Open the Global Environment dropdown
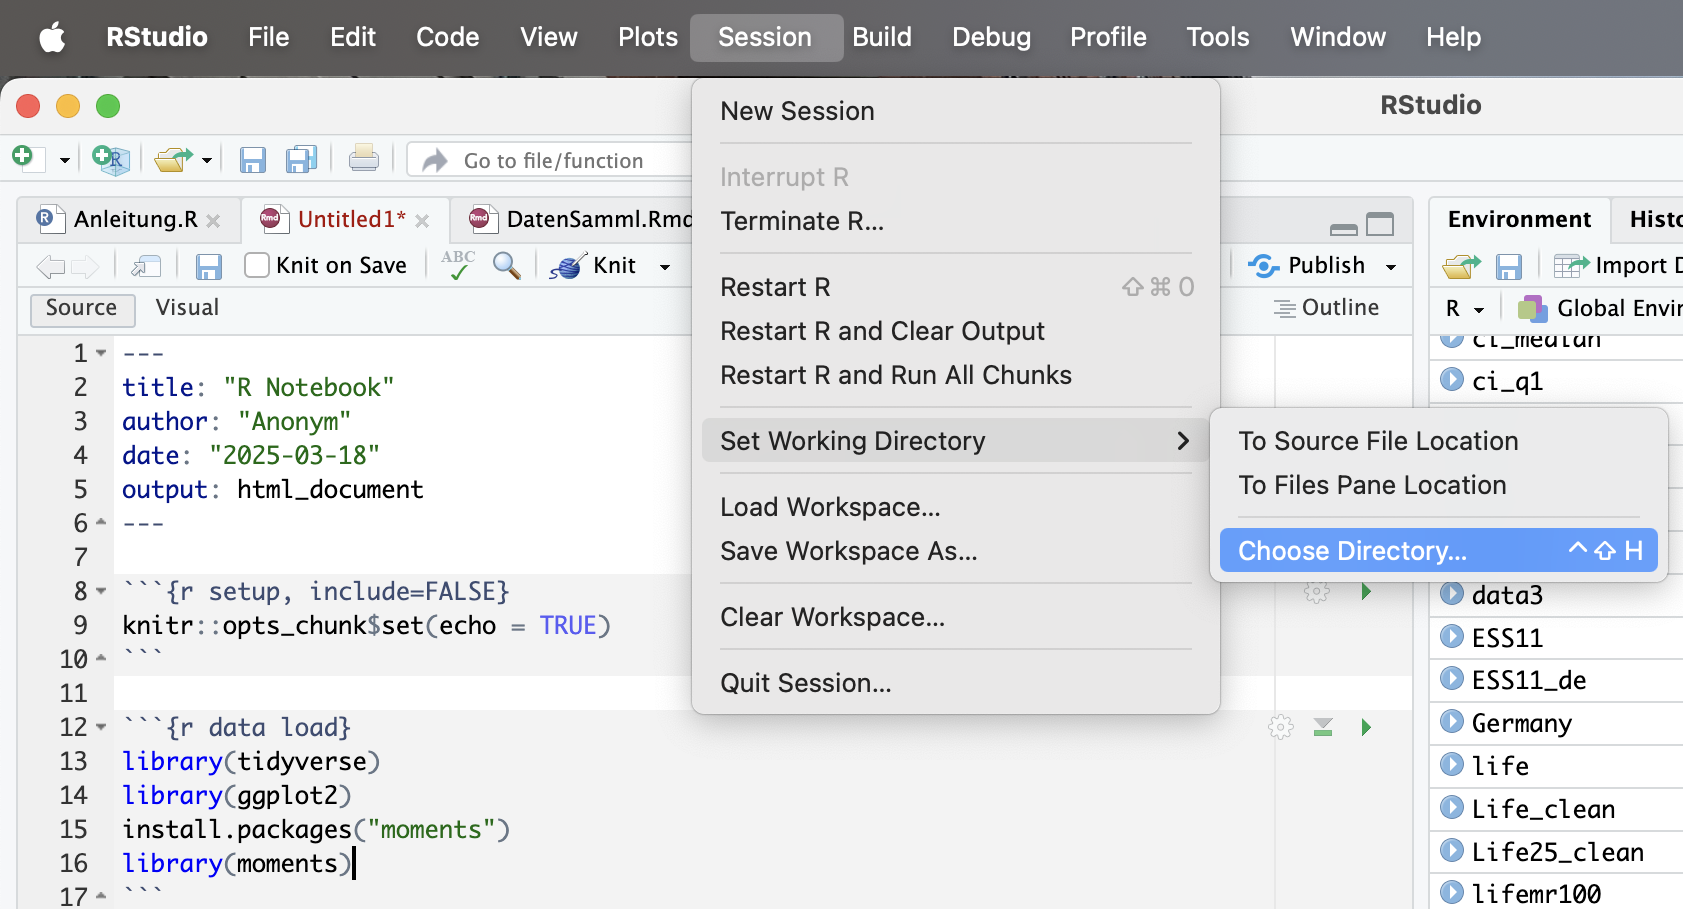Viewport: 1683px width, 909px height. pos(1600,309)
